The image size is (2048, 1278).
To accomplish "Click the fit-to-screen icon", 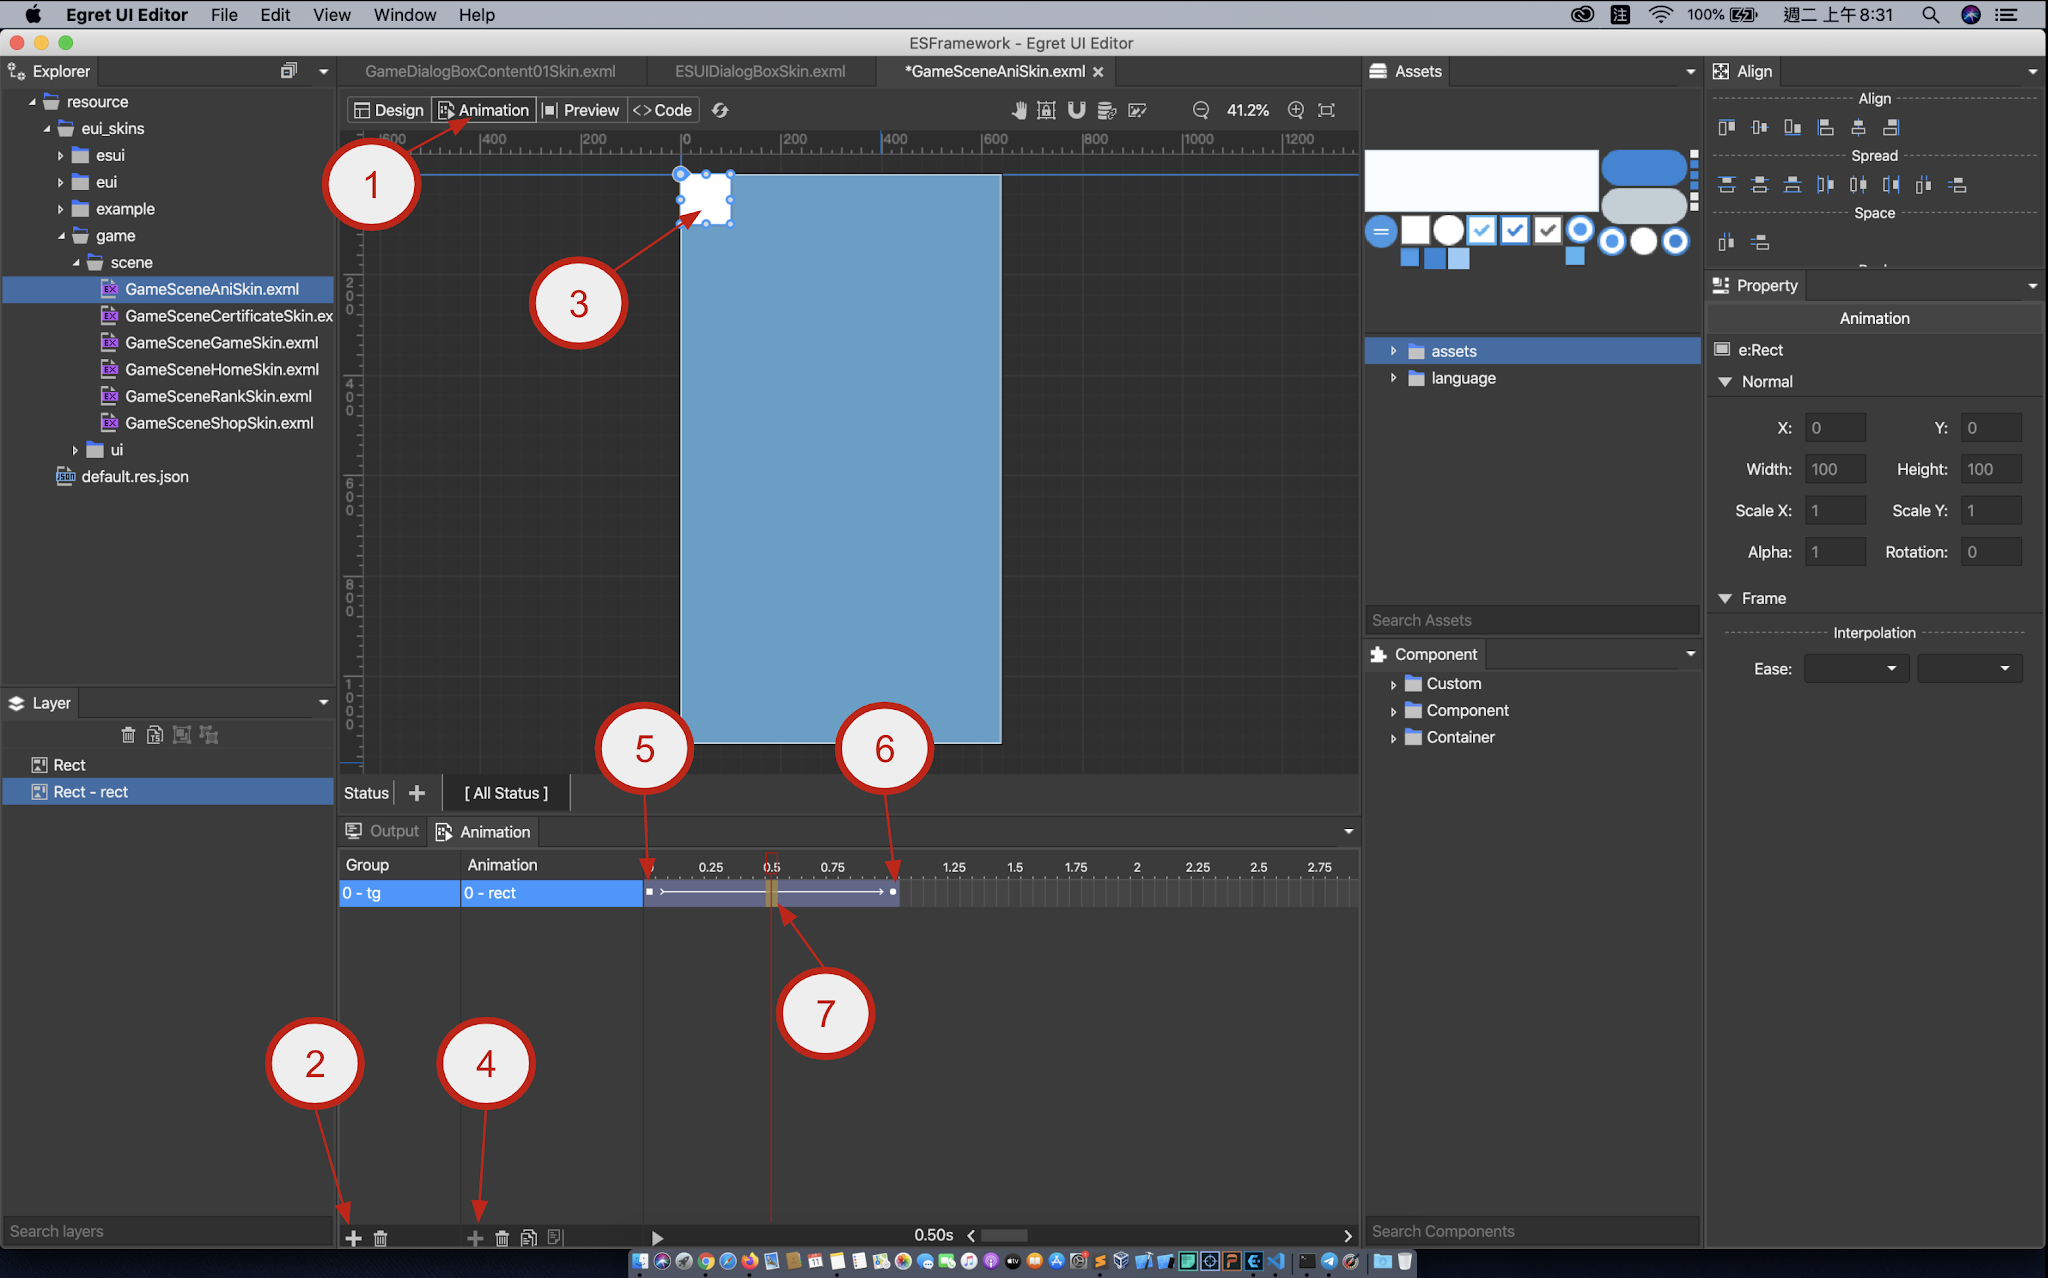I will coord(1327,110).
